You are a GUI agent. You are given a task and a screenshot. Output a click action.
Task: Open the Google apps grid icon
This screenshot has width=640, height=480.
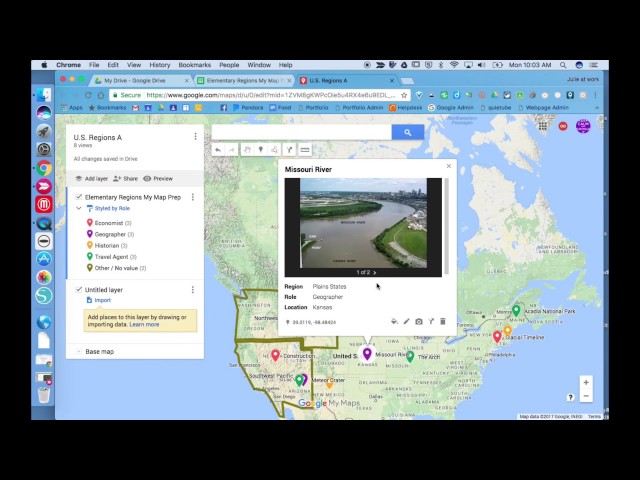point(542,126)
